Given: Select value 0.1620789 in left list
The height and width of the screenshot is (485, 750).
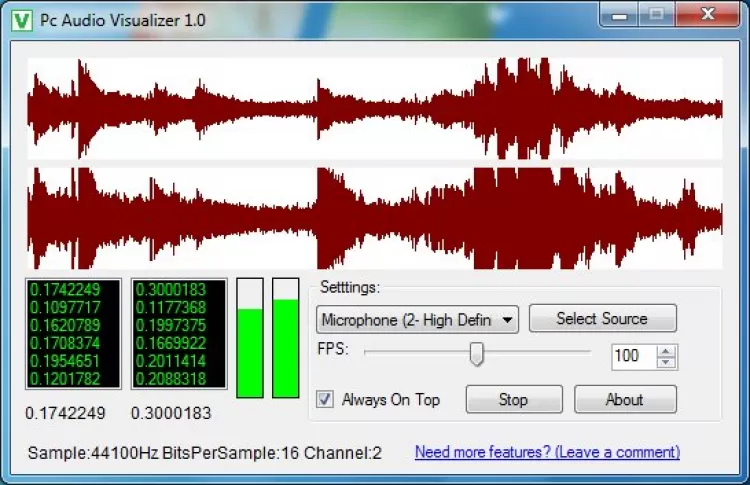Looking at the screenshot, I should 65,326.
